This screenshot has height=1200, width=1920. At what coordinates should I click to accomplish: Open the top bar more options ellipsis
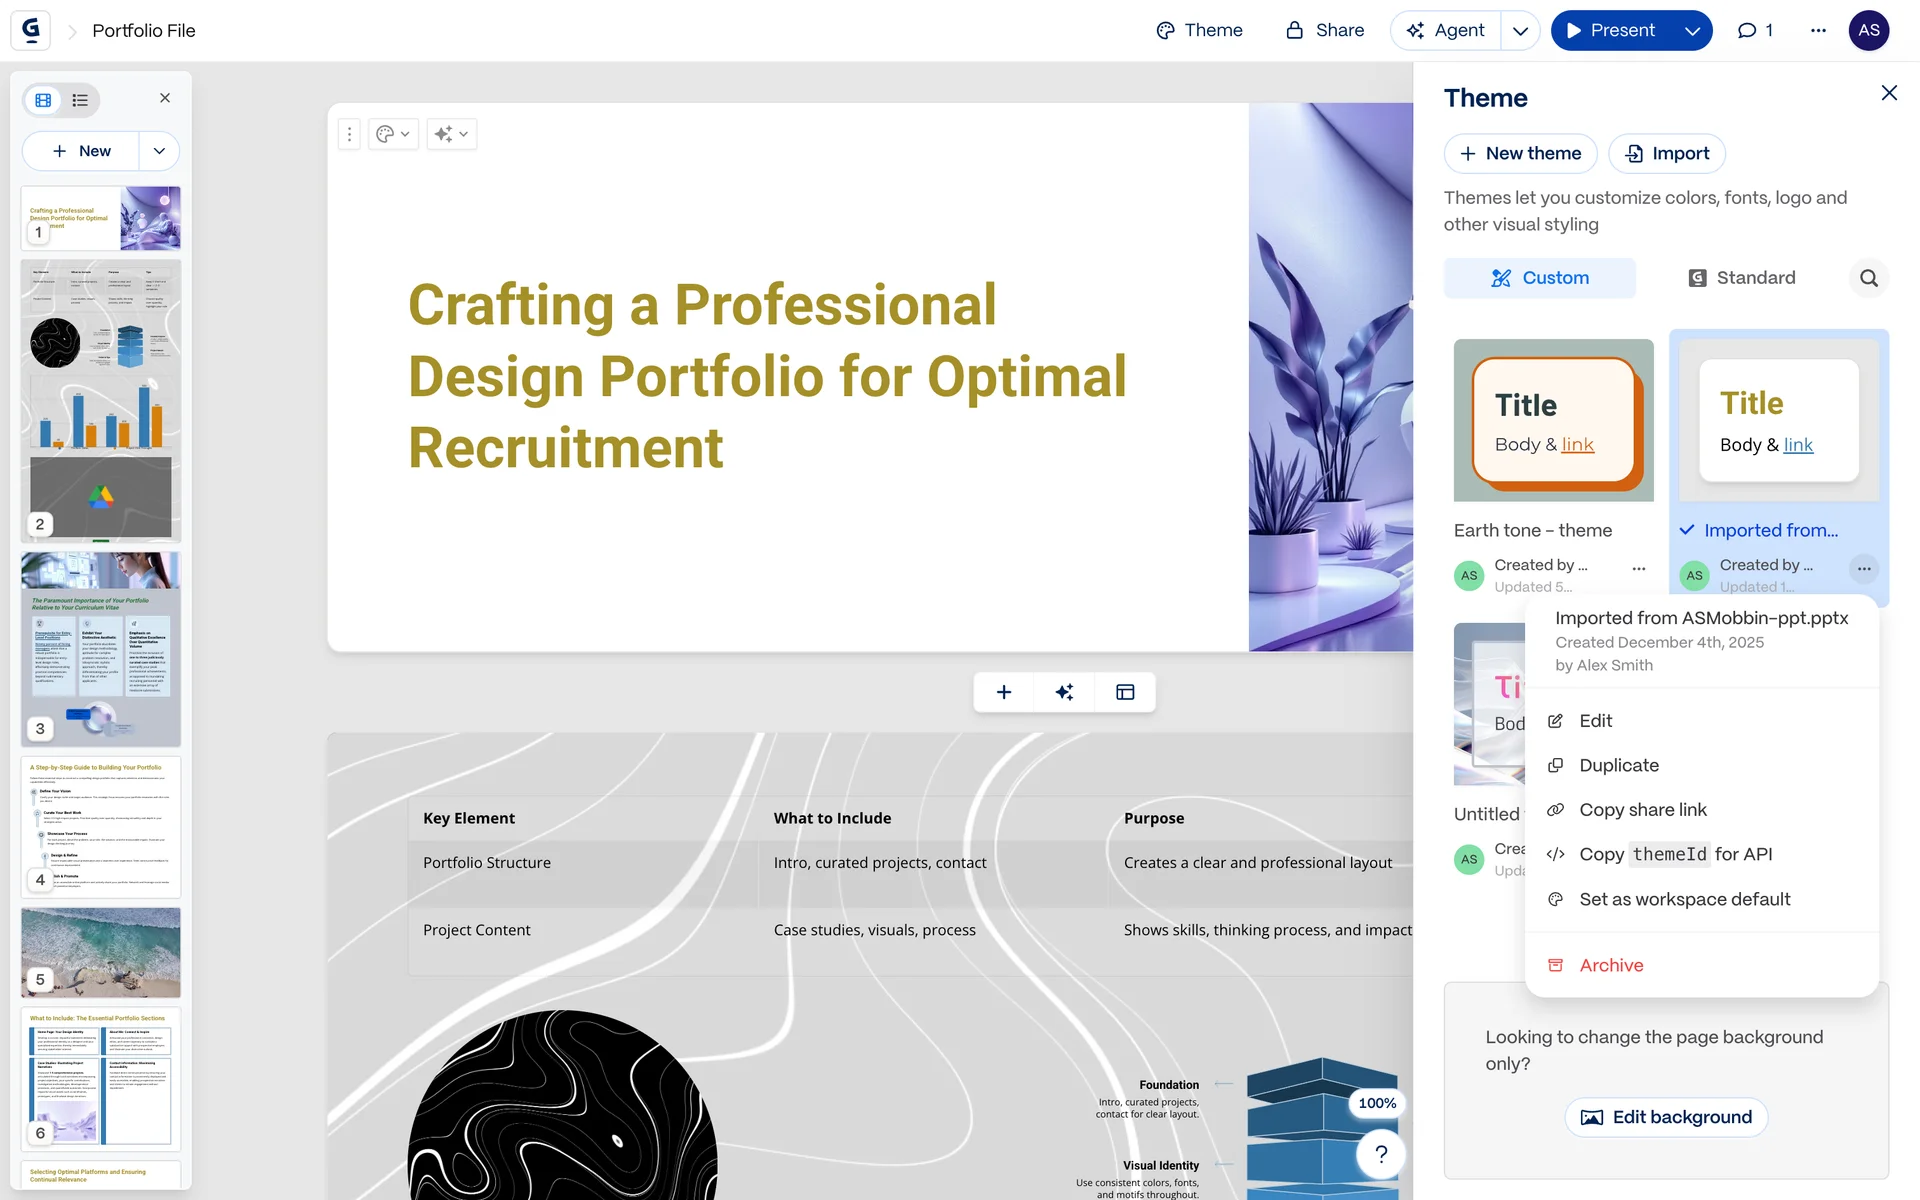(1818, 30)
